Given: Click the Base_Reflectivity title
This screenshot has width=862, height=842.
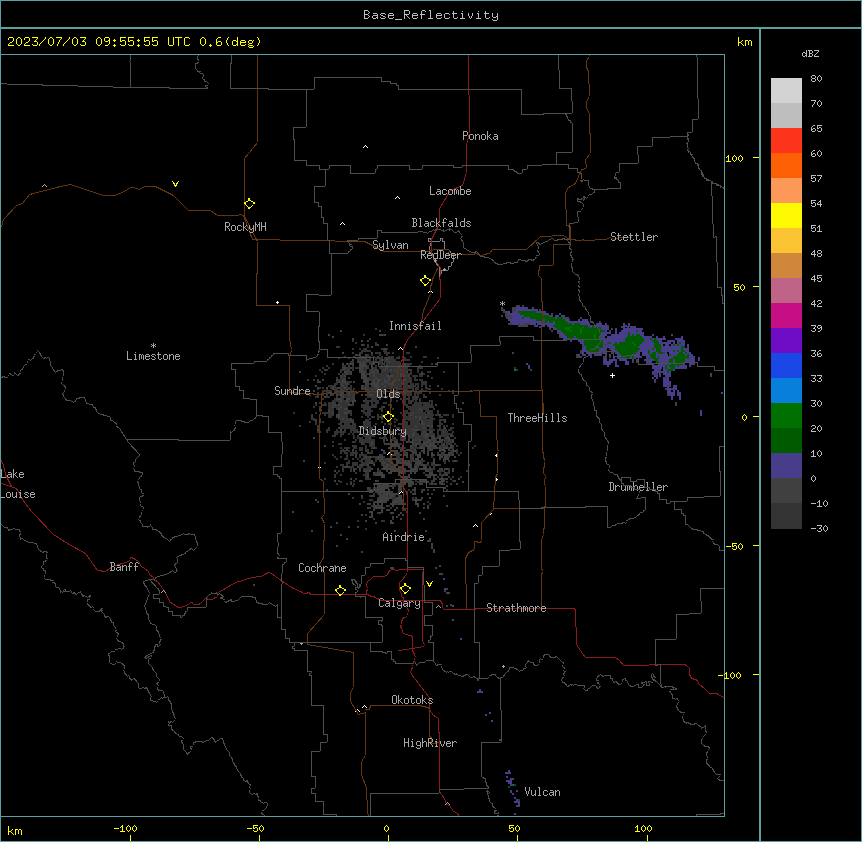Looking at the screenshot, I should tap(431, 15).
